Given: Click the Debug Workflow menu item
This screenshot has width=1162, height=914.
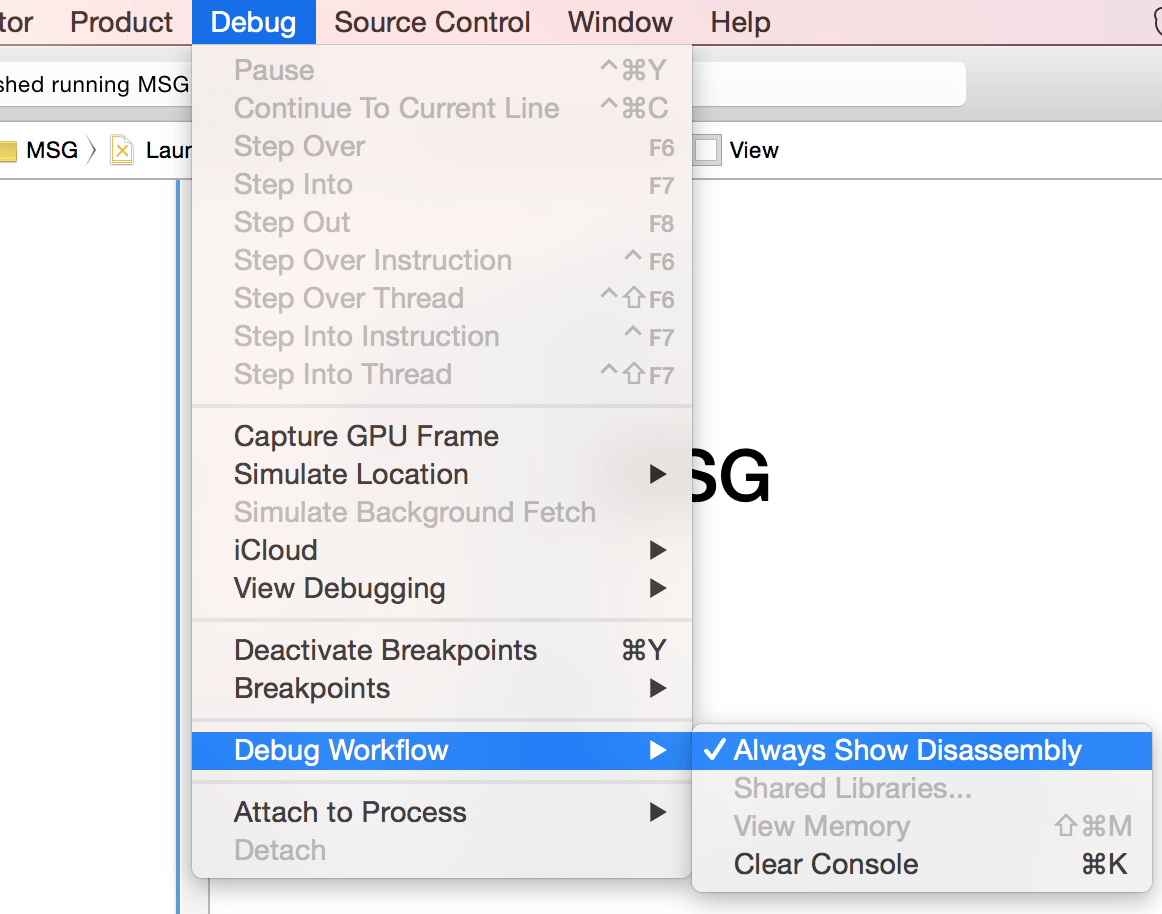Looking at the screenshot, I should click(x=341, y=751).
